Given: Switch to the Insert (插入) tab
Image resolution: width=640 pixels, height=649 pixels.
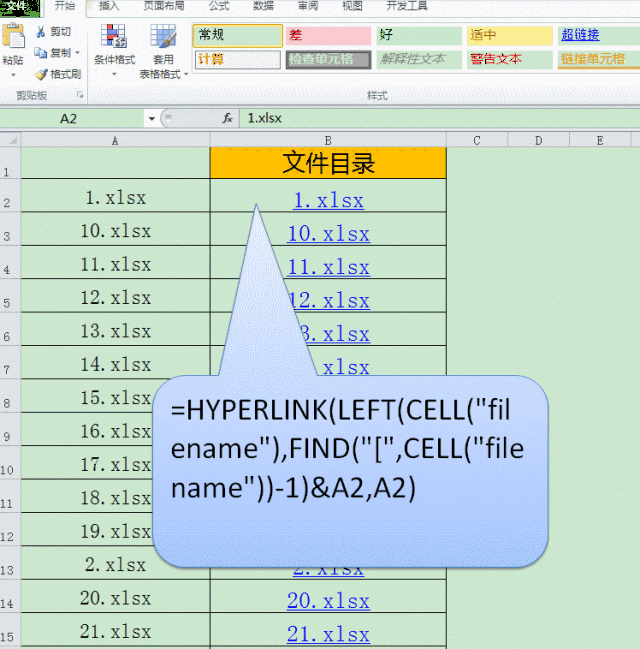Looking at the screenshot, I should click(x=109, y=6).
